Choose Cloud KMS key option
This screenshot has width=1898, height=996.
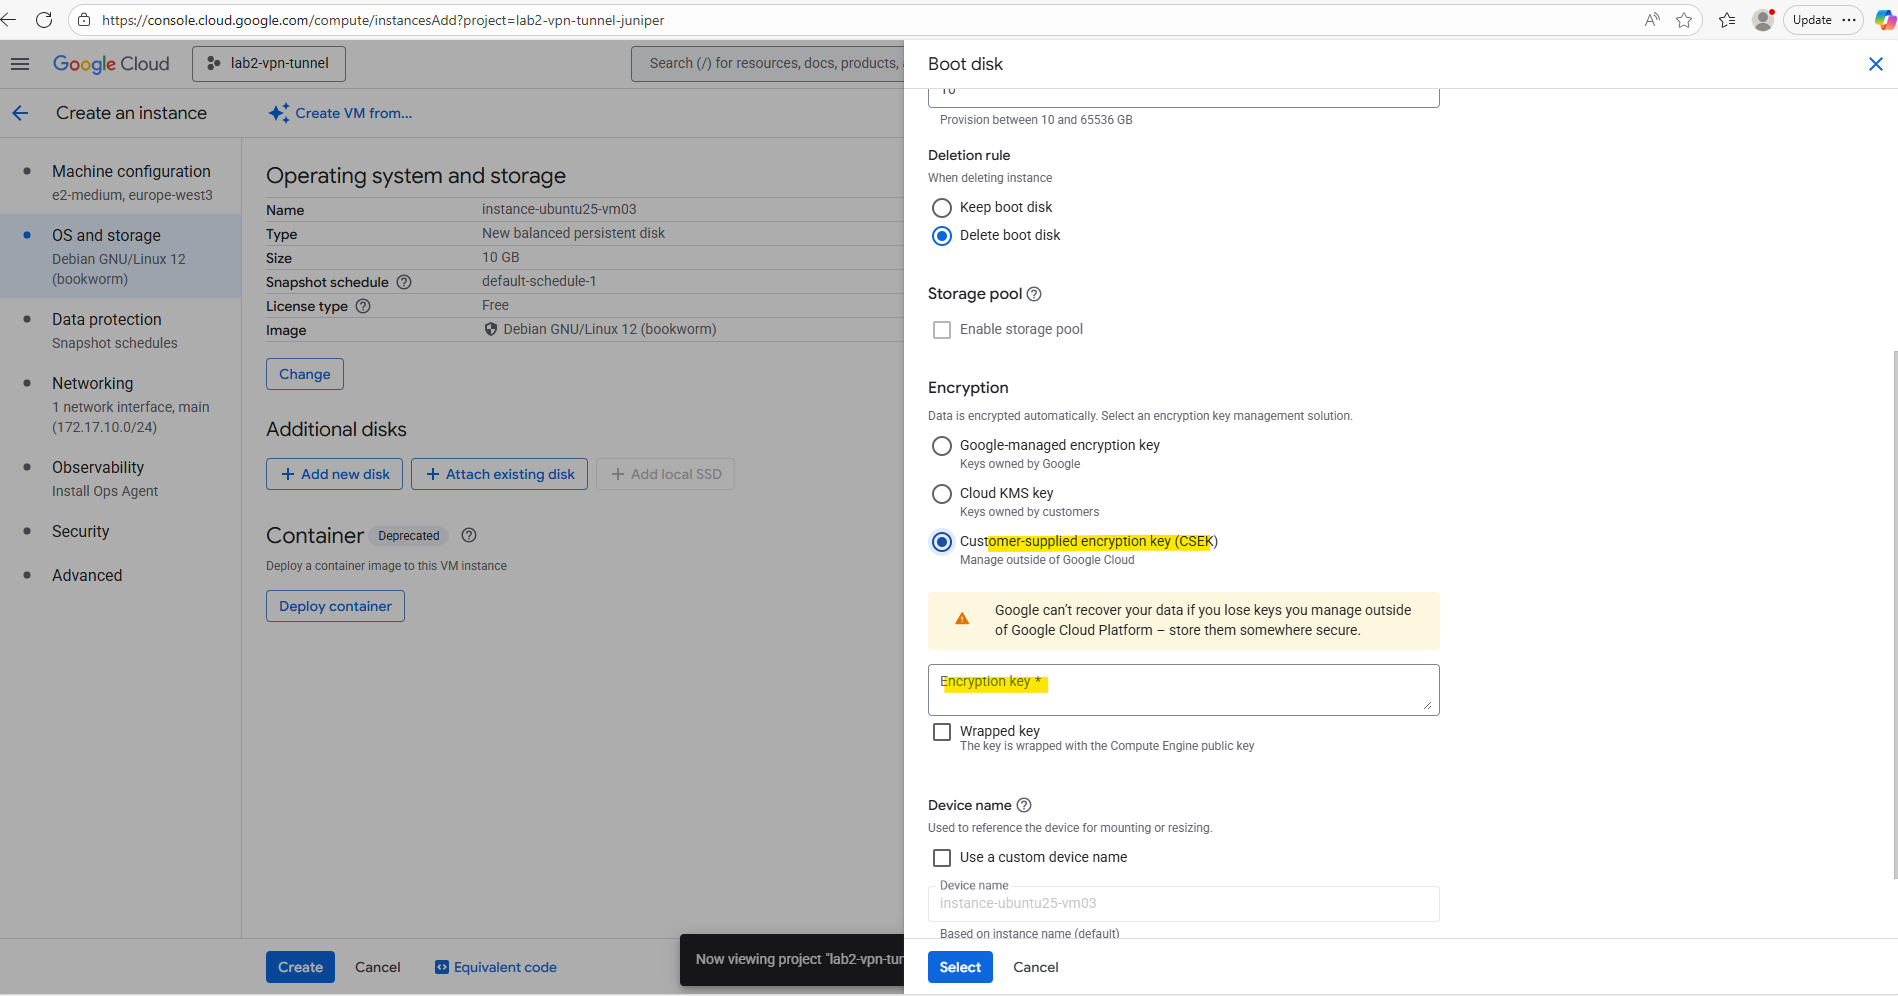pyautogui.click(x=941, y=494)
